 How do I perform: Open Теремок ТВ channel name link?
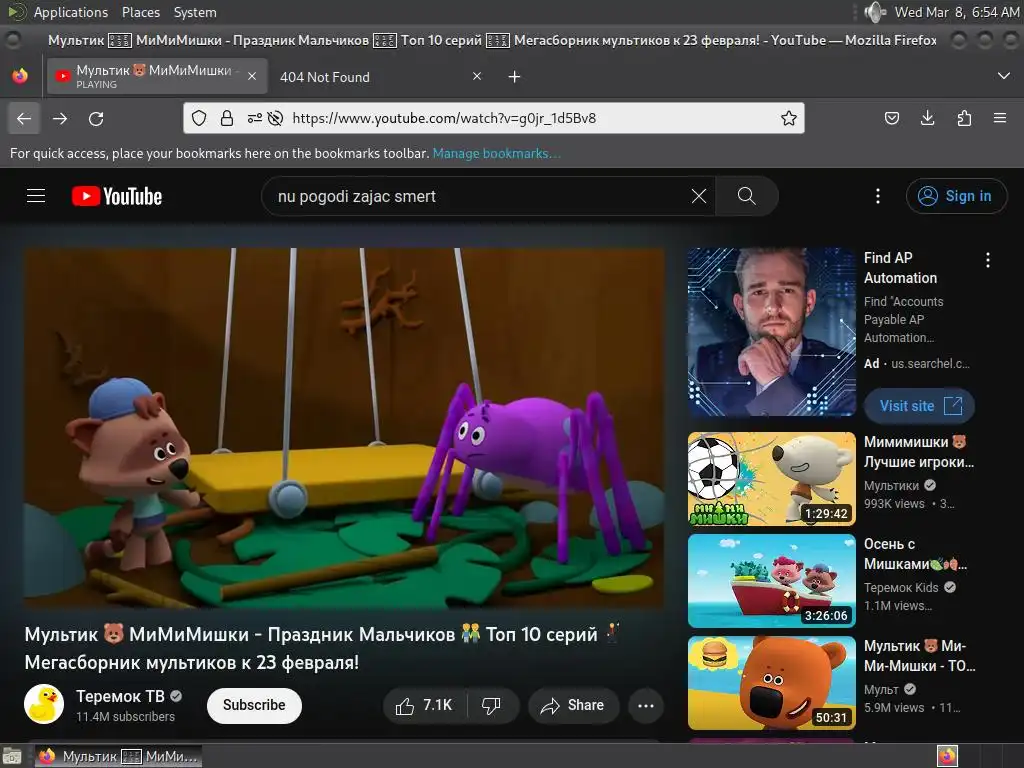coord(120,696)
